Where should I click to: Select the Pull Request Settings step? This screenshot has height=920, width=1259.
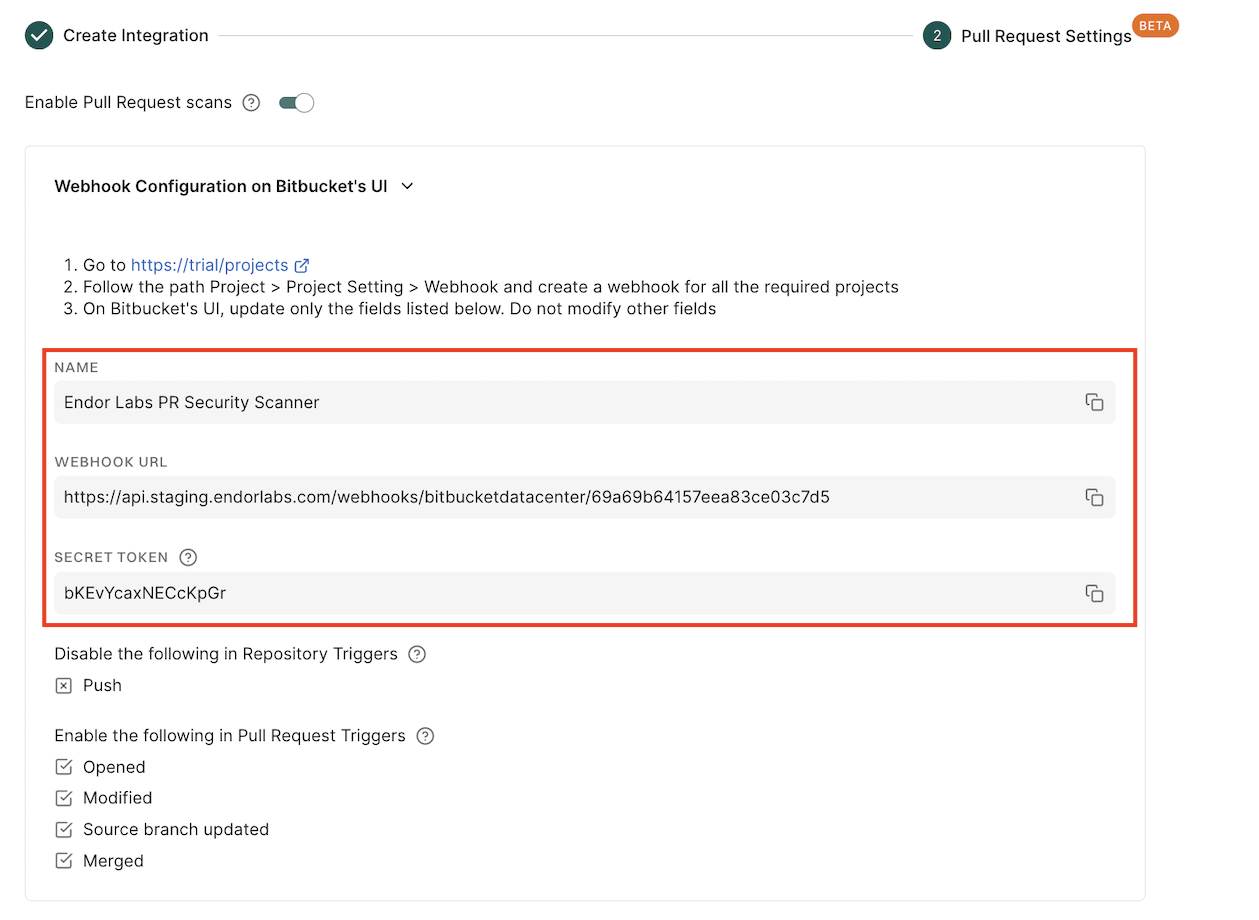point(1045,36)
